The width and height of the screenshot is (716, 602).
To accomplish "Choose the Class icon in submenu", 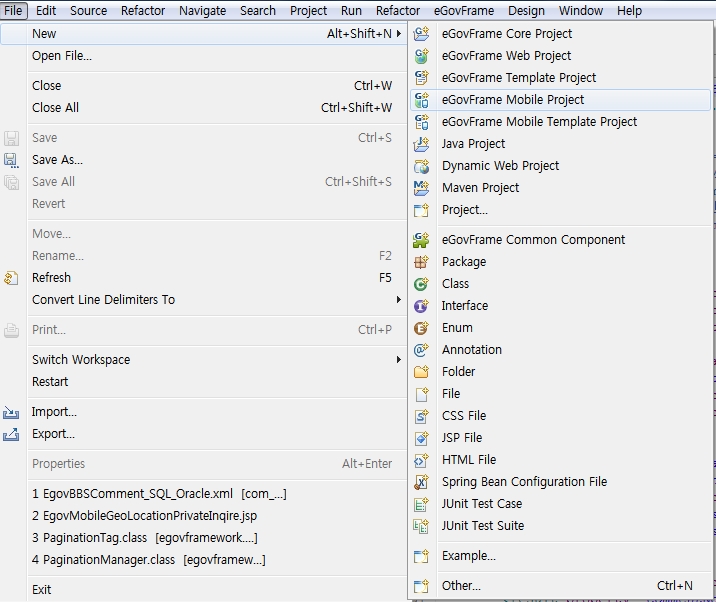I will pyautogui.click(x=421, y=284).
